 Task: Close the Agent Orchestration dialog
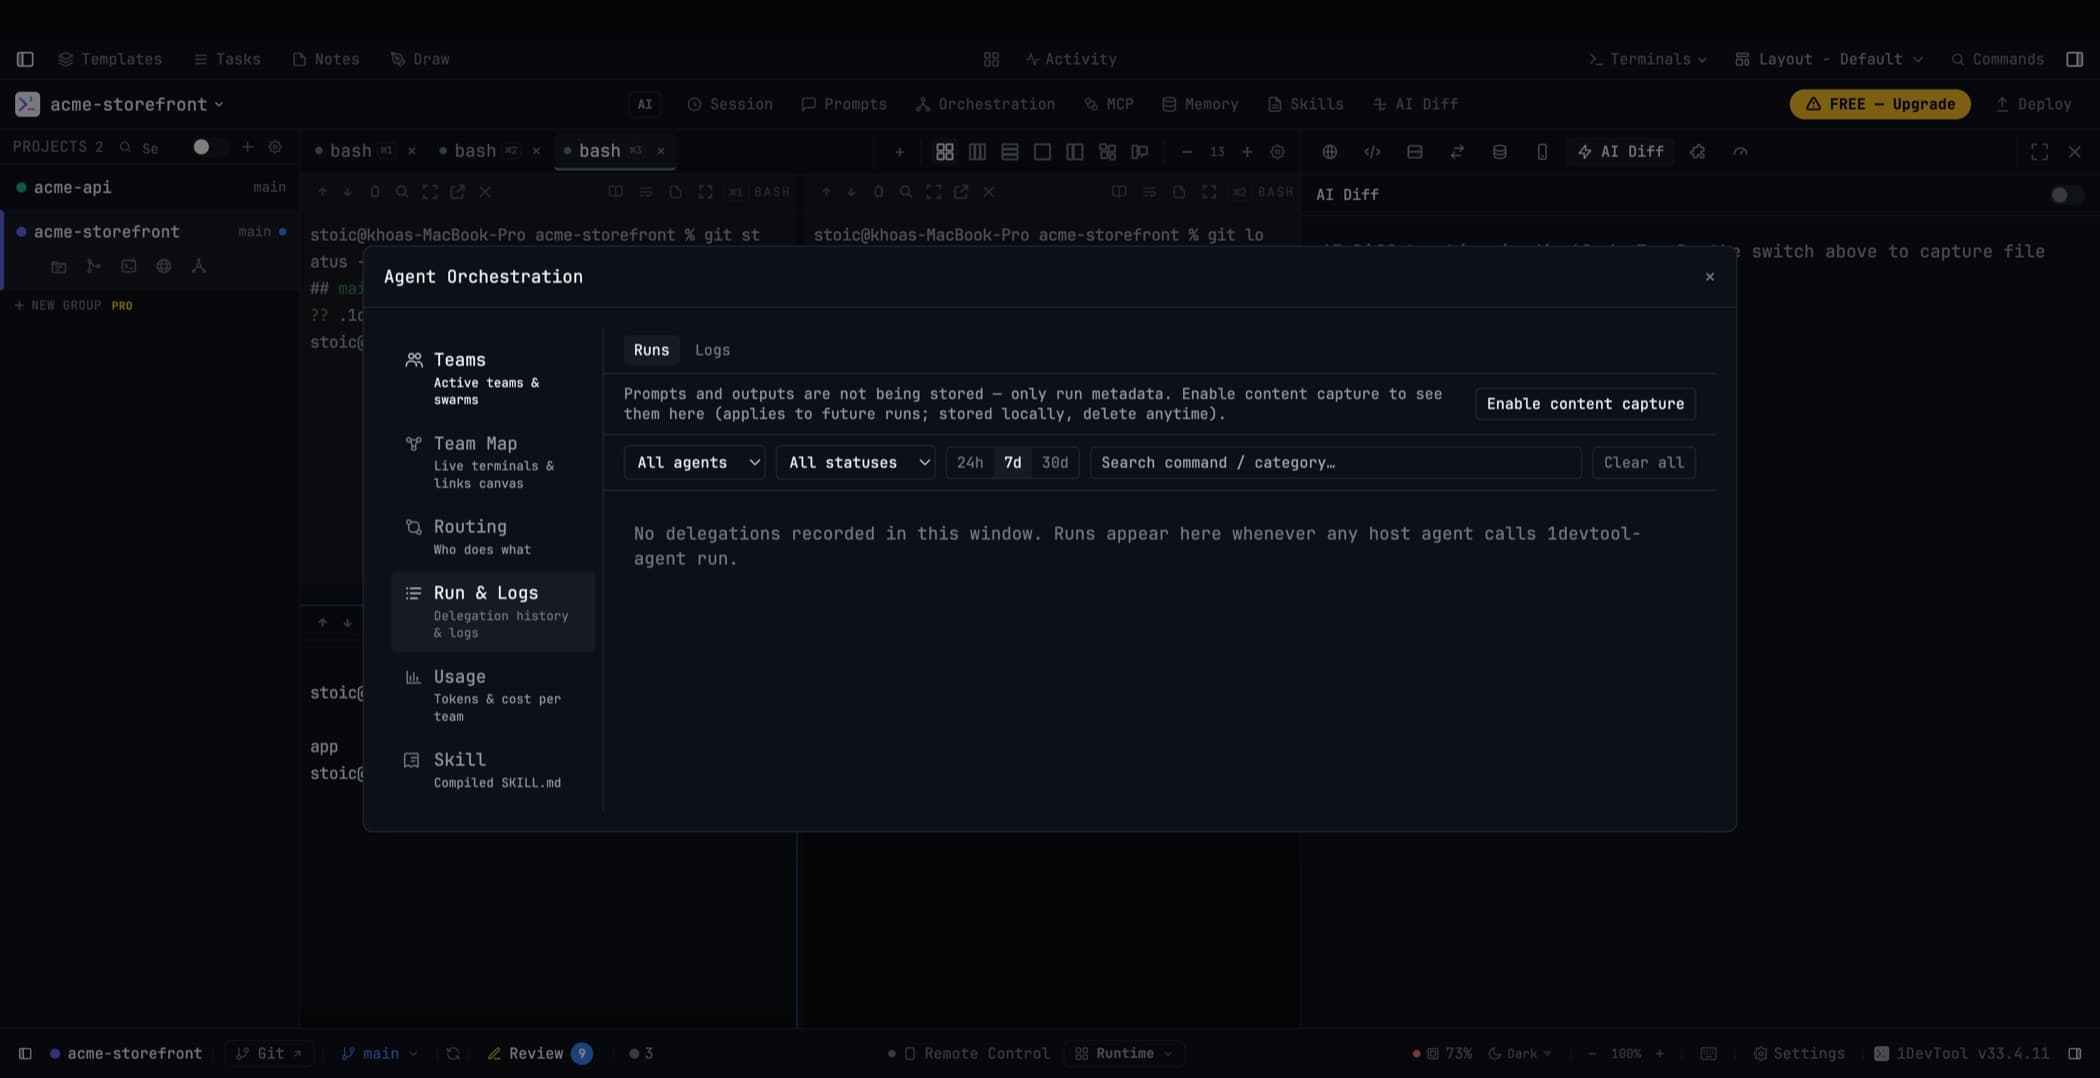tap(1710, 277)
